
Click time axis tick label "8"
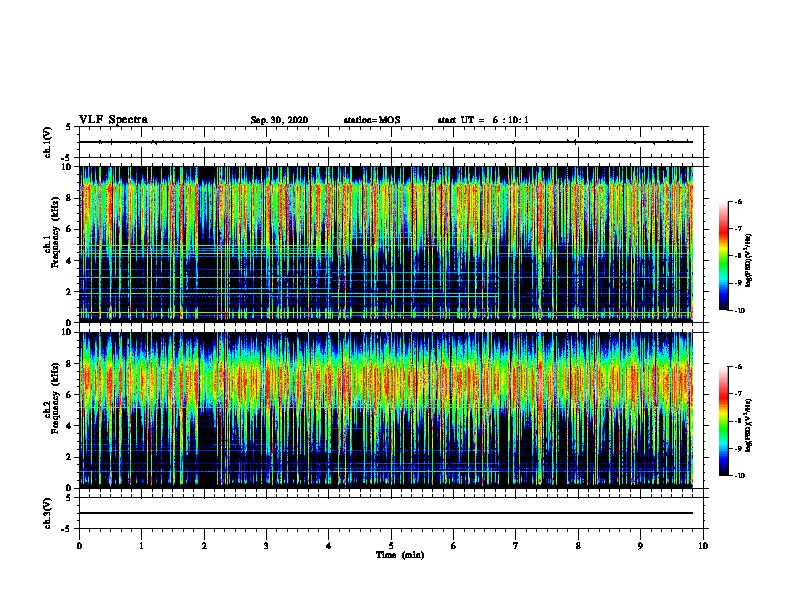pos(578,546)
